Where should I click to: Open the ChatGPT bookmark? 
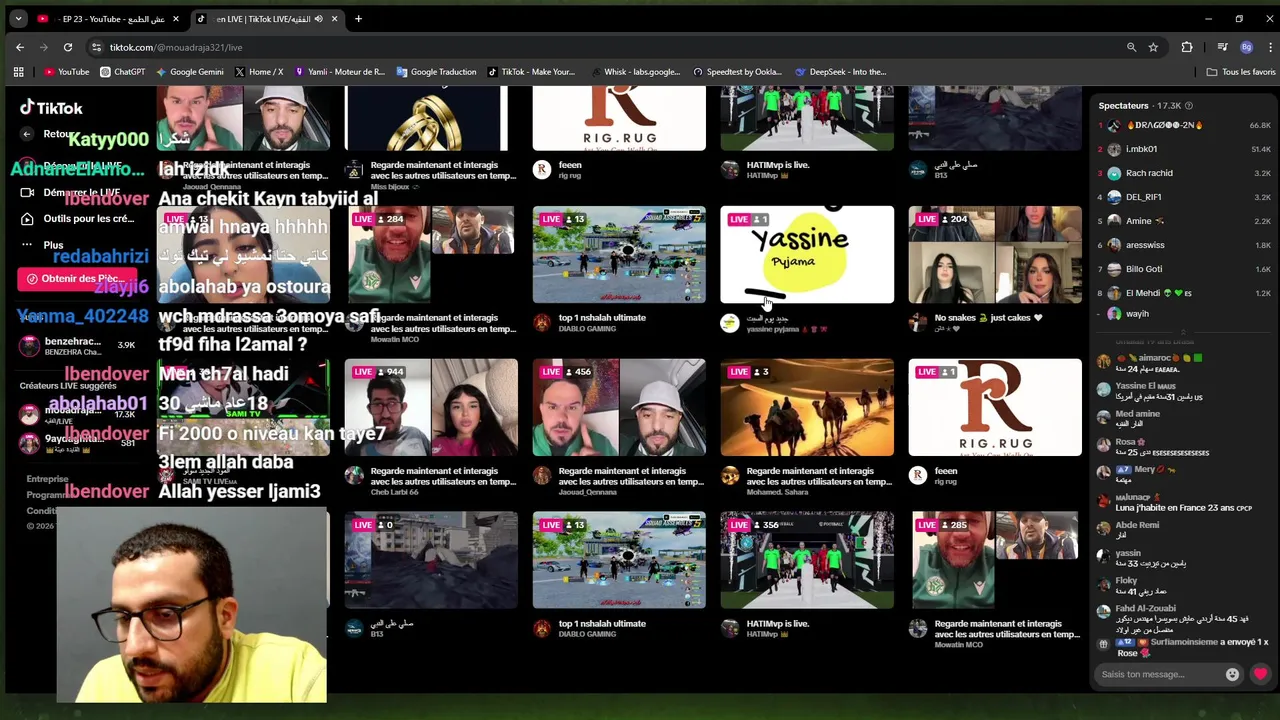click(123, 72)
